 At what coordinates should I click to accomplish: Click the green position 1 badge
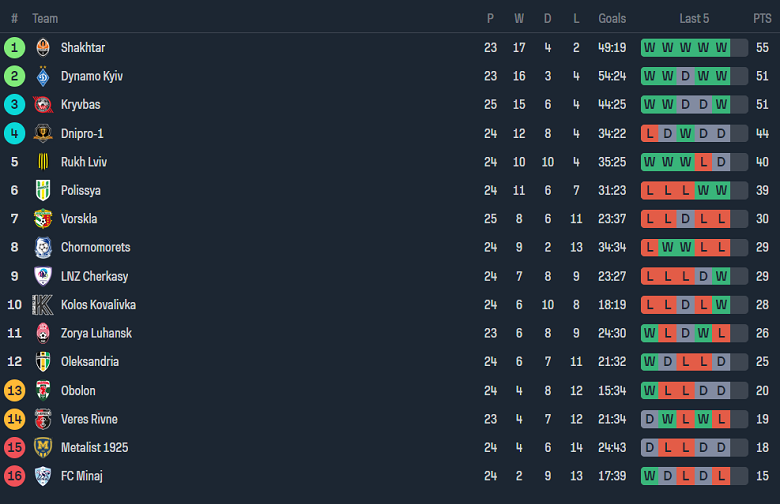coord(14,47)
